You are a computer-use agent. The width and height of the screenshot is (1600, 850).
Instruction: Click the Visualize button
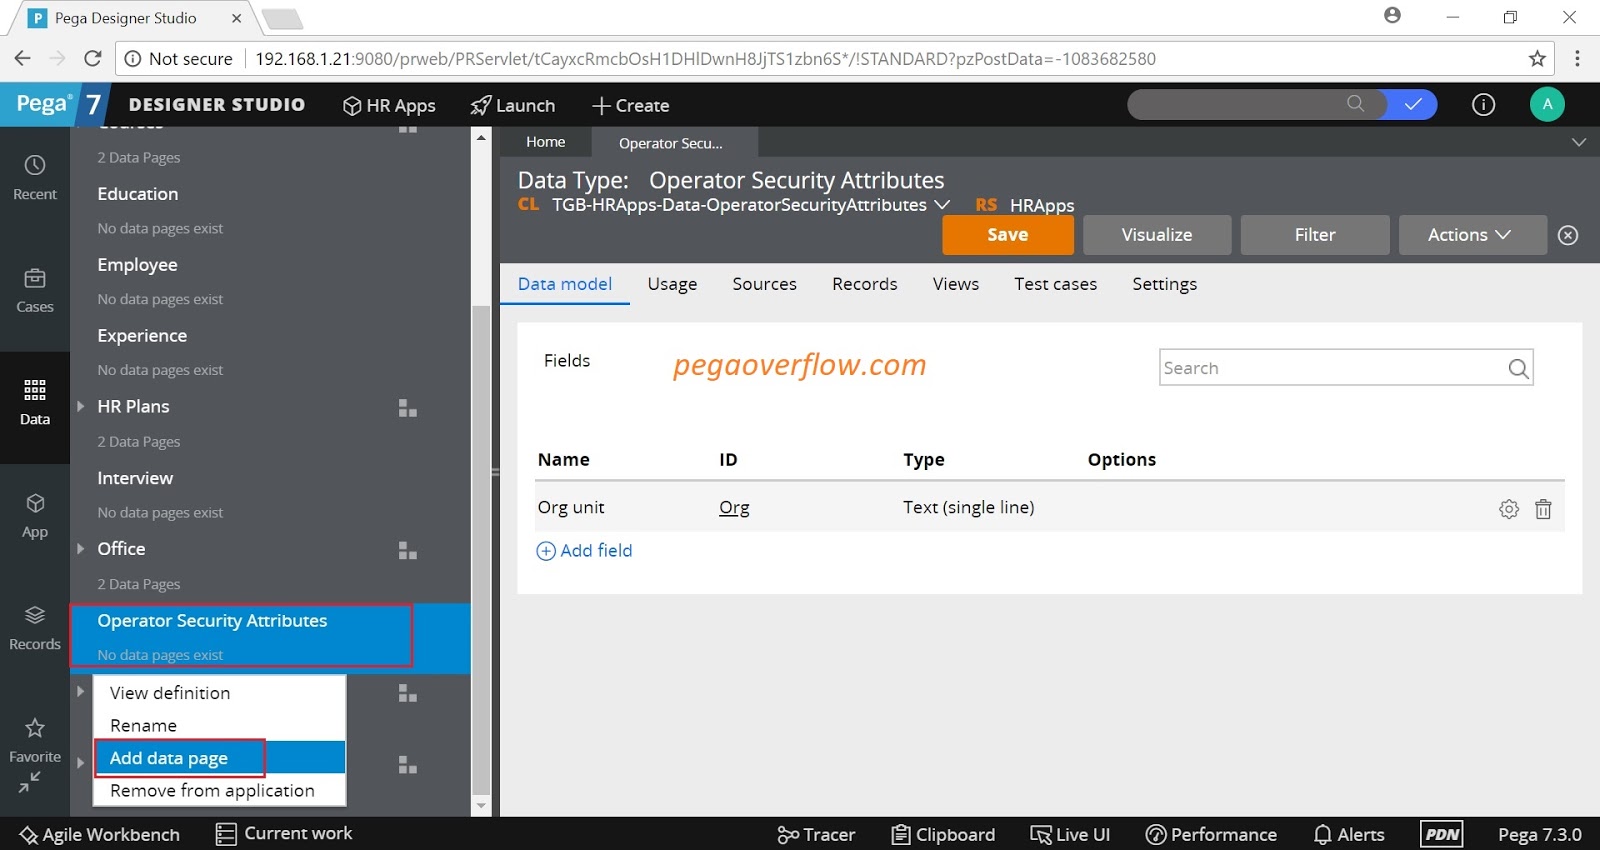point(1157,235)
